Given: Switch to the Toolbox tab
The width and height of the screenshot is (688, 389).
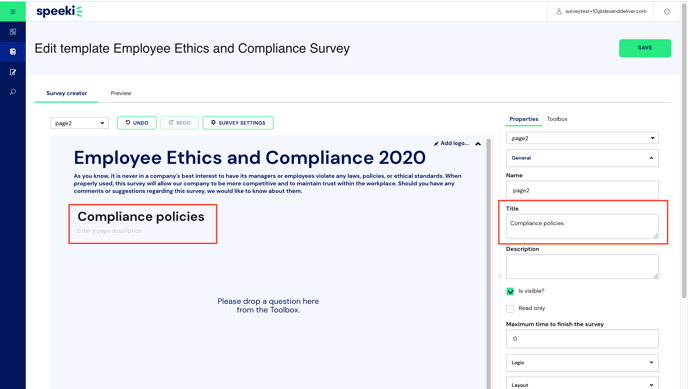Looking at the screenshot, I should pyautogui.click(x=557, y=119).
